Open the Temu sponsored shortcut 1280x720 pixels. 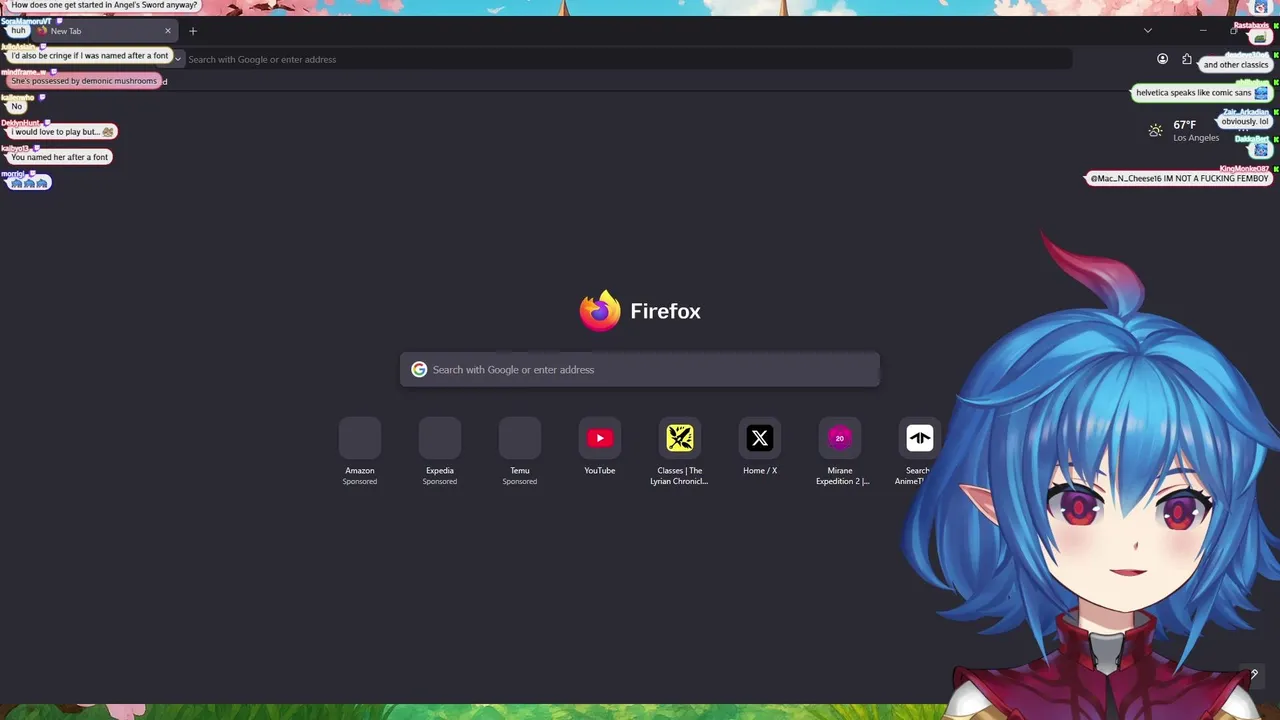tap(520, 438)
